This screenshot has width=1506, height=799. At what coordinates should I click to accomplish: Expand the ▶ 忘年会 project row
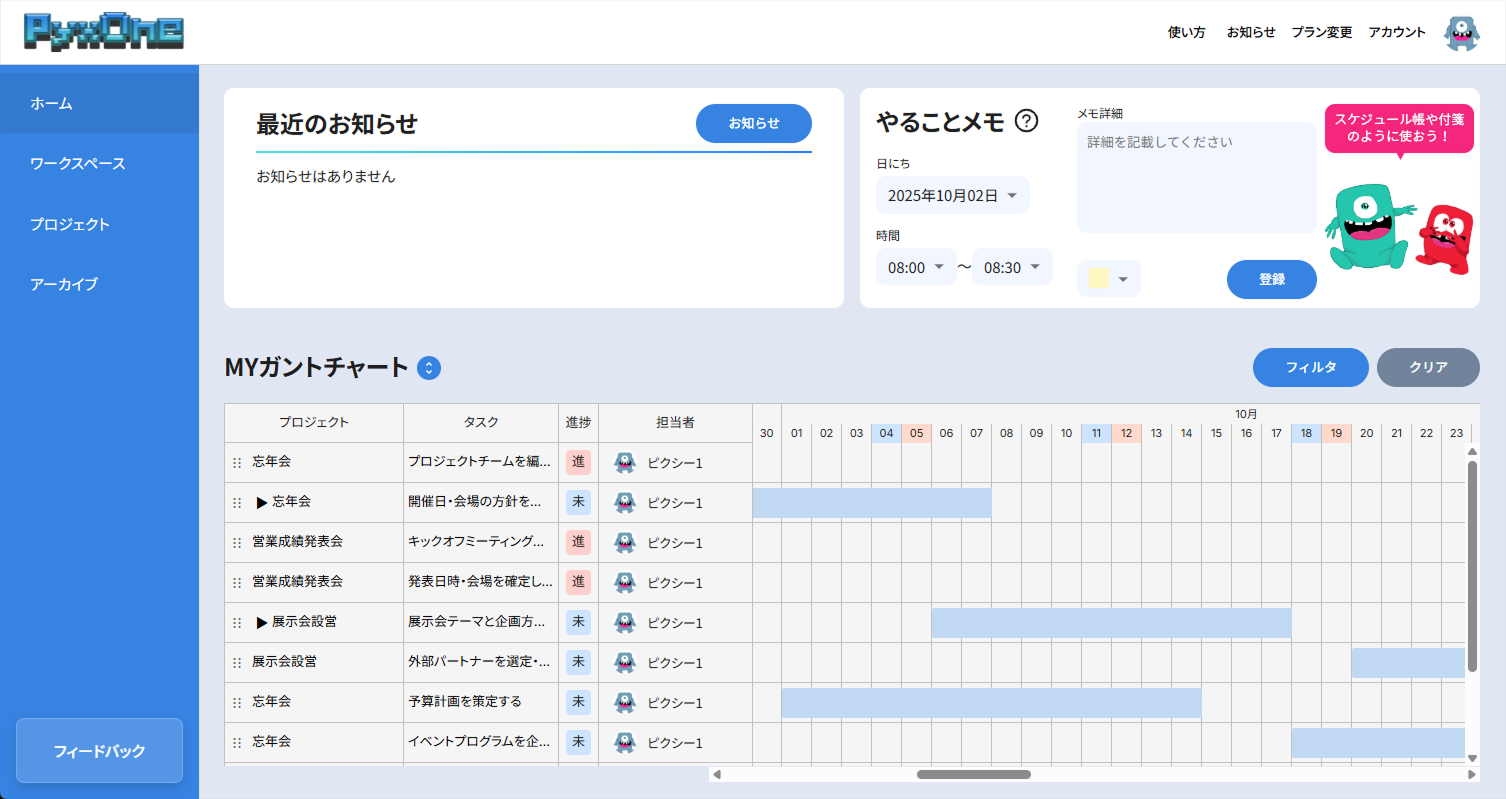point(262,502)
